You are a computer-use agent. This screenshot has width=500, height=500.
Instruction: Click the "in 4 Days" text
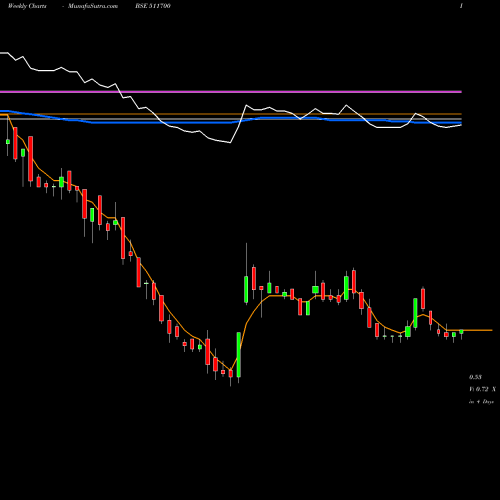coord(481,402)
